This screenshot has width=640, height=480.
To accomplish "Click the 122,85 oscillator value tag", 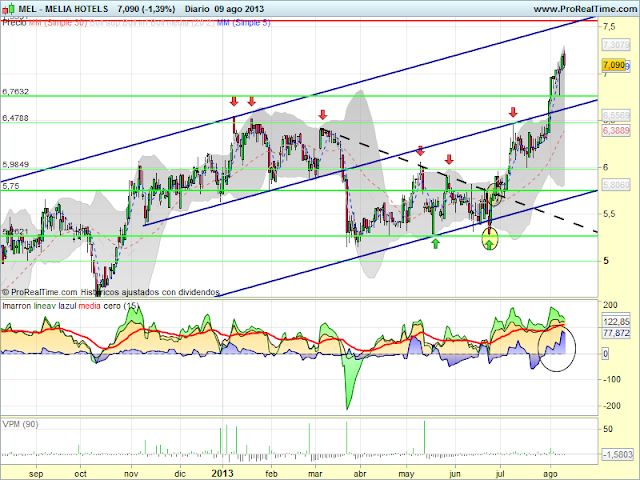I will click(616, 321).
